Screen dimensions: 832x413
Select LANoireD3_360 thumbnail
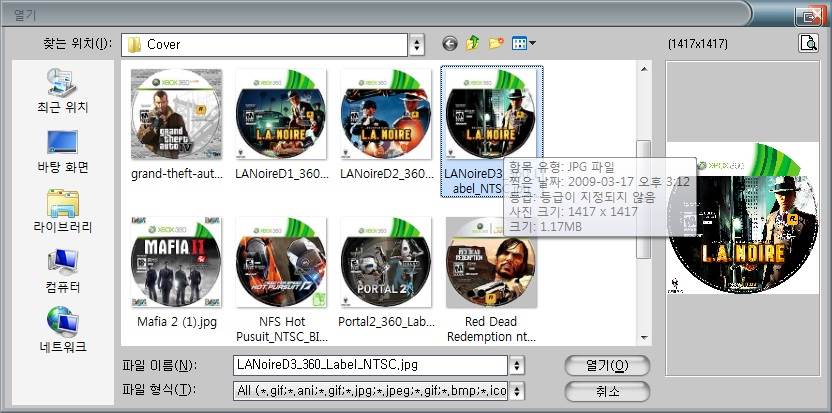click(491, 114)
